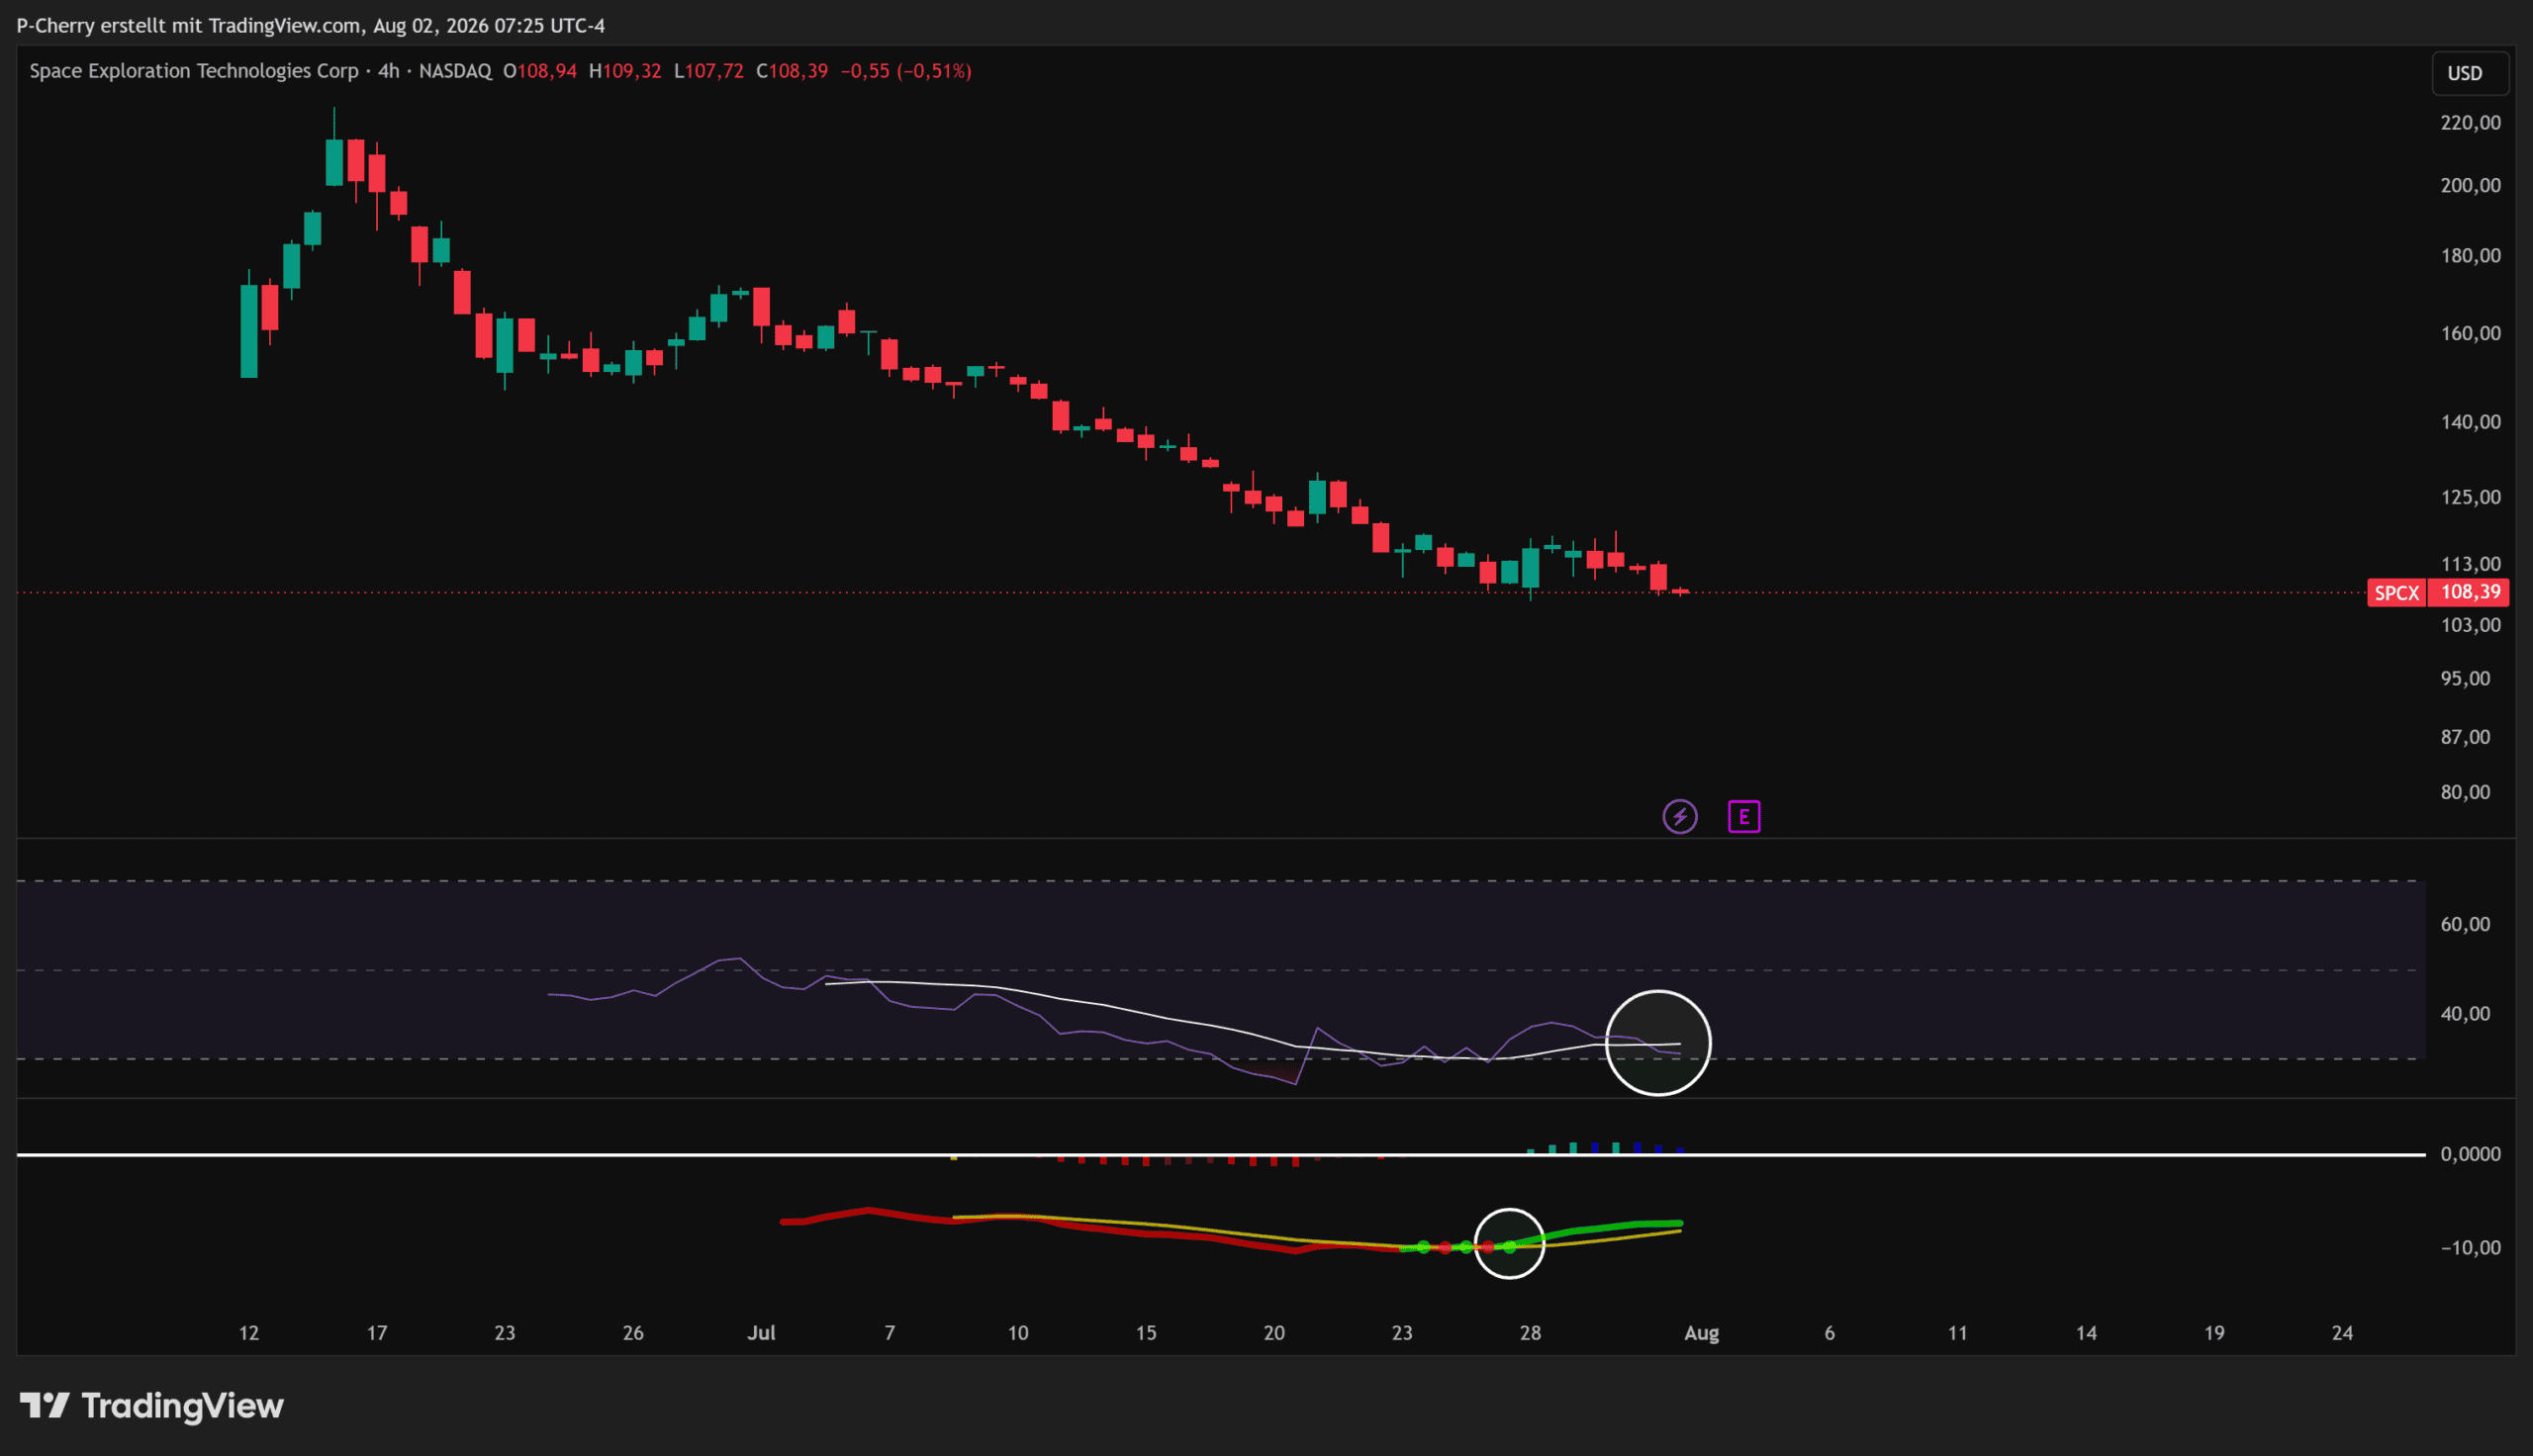The height and width of the screenshot is (1456, 2533).
Task: Click the date 15 on the time axis
Action: (x=1145, y=1333)
